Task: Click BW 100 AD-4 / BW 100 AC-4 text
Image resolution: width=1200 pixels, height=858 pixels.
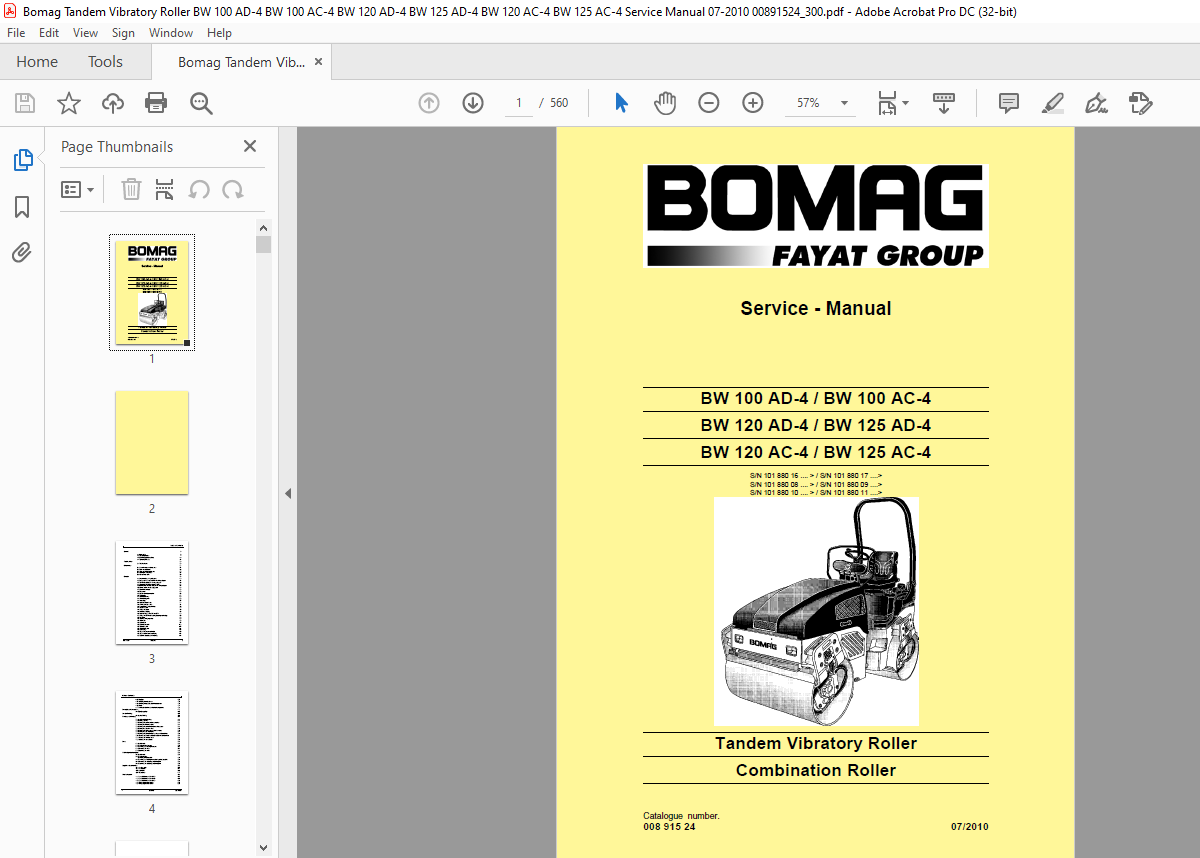Action: (x=816, y=399)
